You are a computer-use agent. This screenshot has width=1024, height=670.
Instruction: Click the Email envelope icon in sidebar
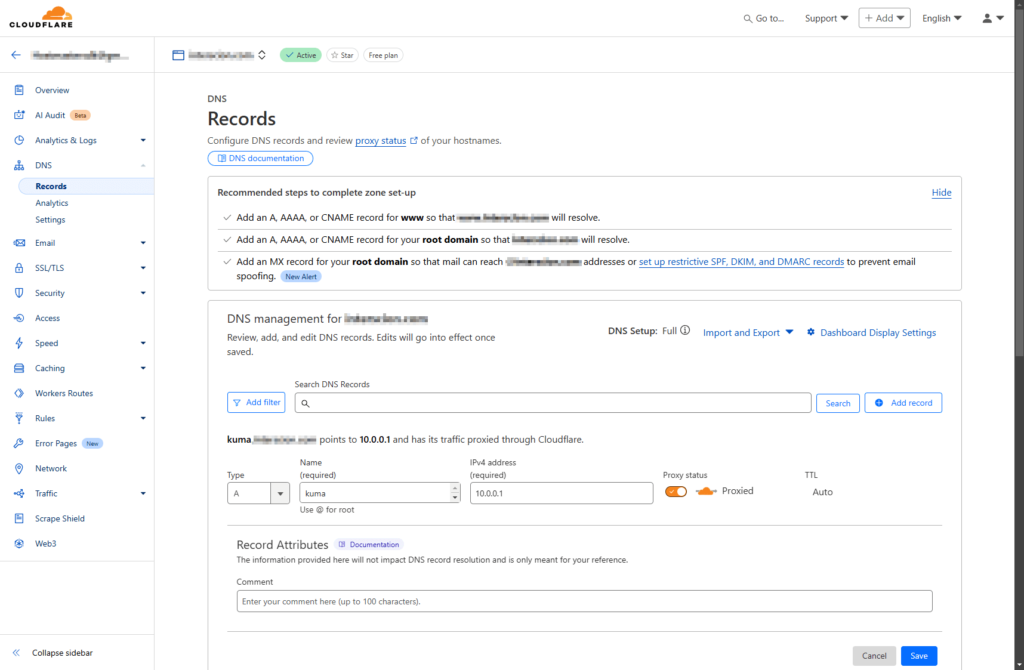click(x=19, y=243)
